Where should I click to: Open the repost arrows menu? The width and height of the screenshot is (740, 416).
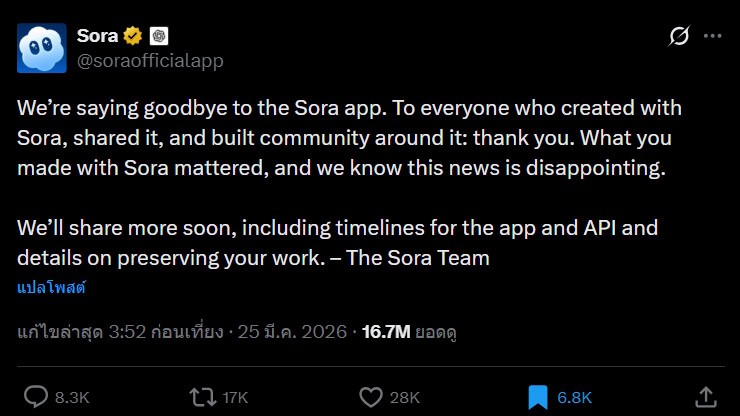coord(203,397)
